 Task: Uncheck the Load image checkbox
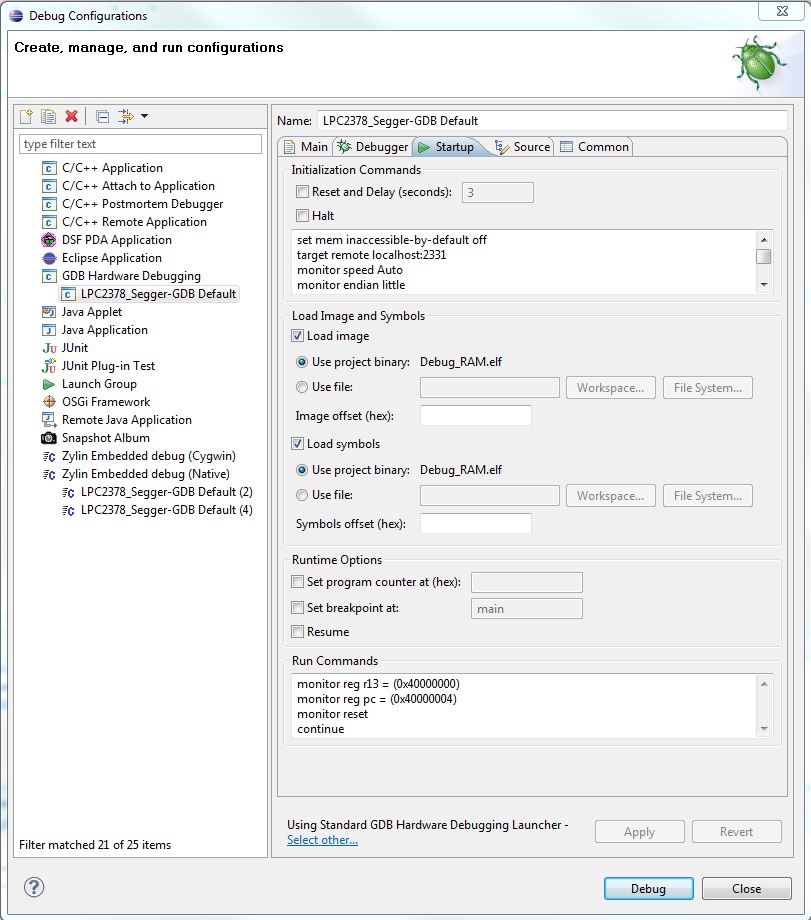point(298,336)
